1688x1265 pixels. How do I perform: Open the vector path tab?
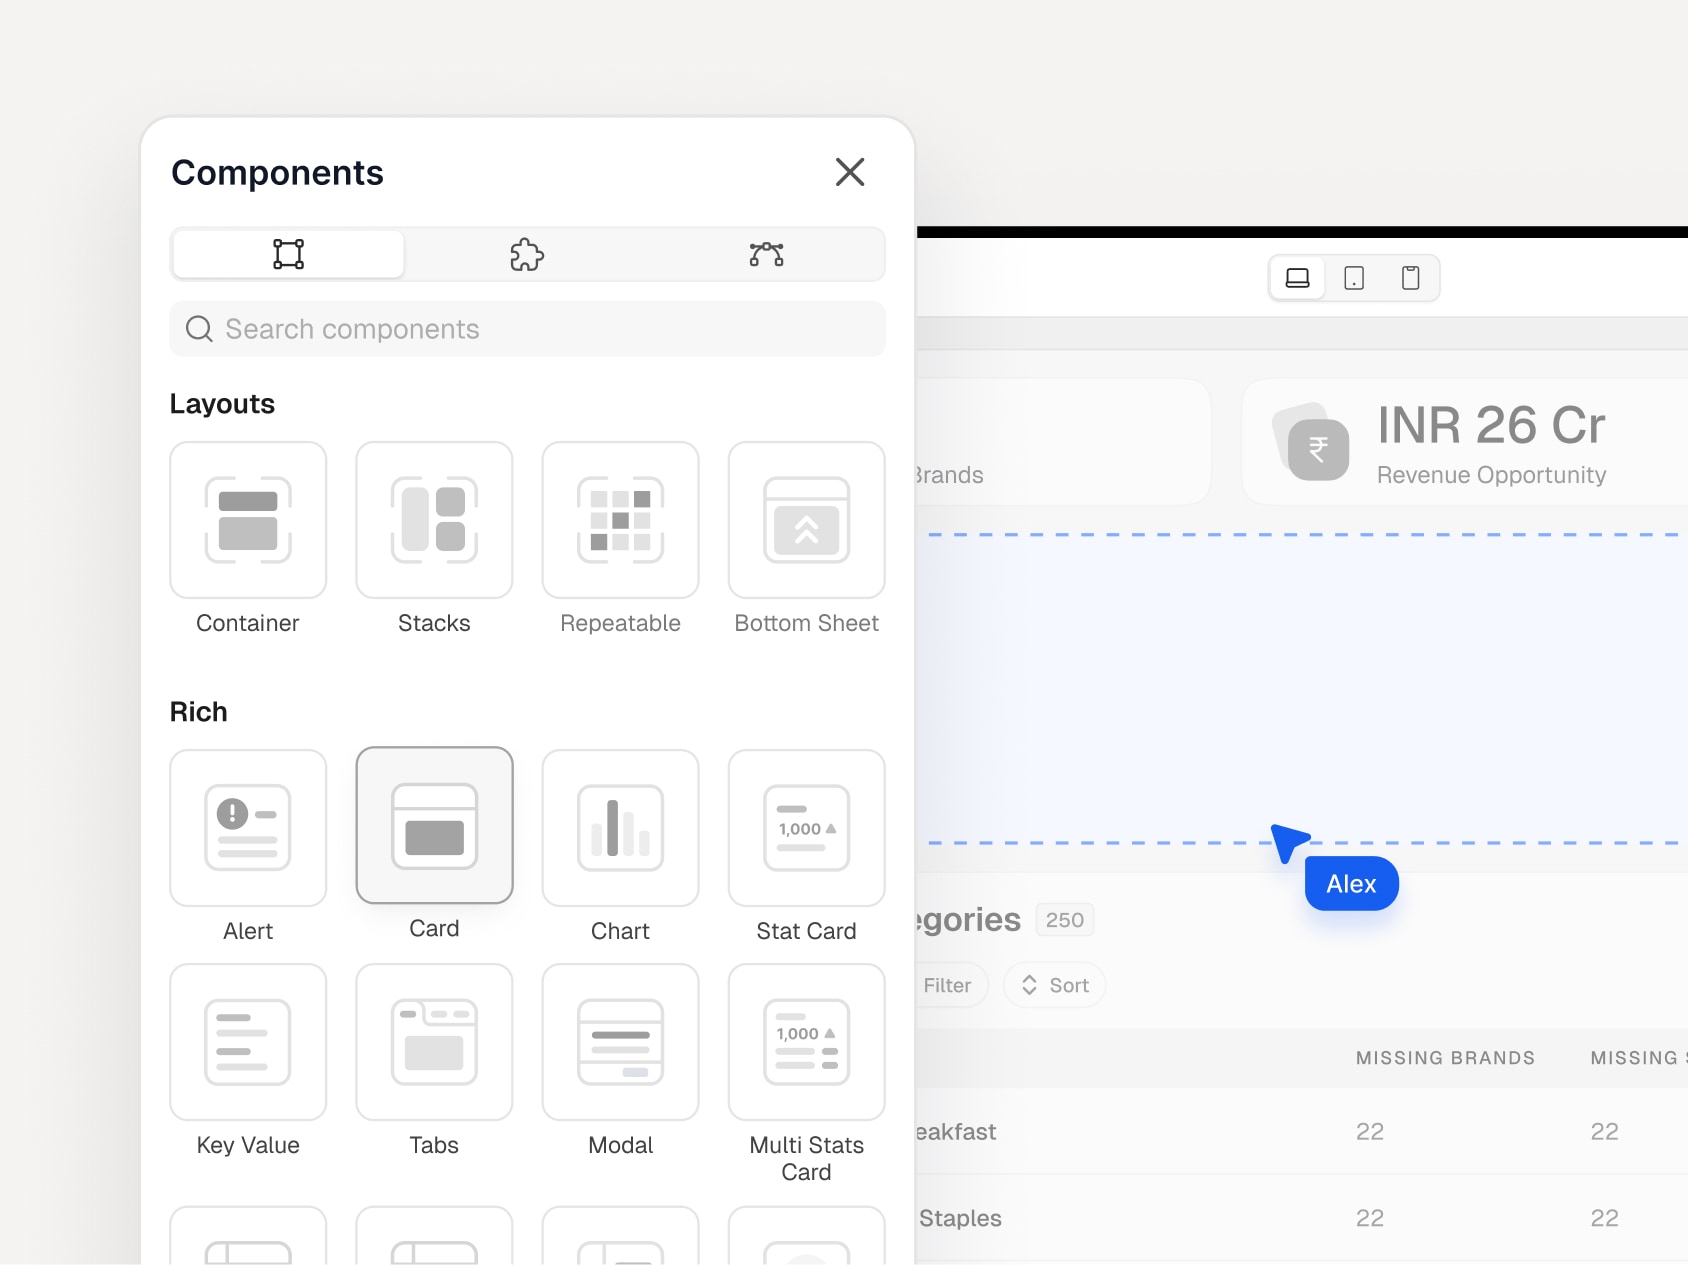click(766, 254)
